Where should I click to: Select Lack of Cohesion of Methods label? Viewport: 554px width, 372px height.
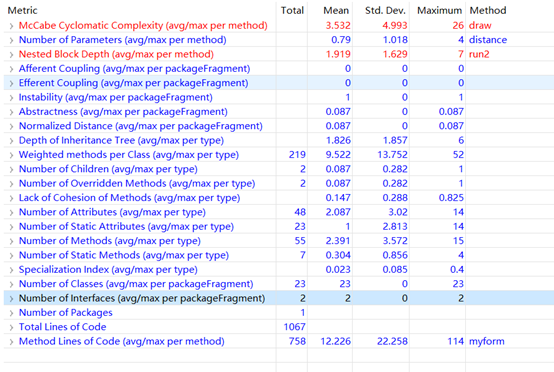(x=129, y=197)
